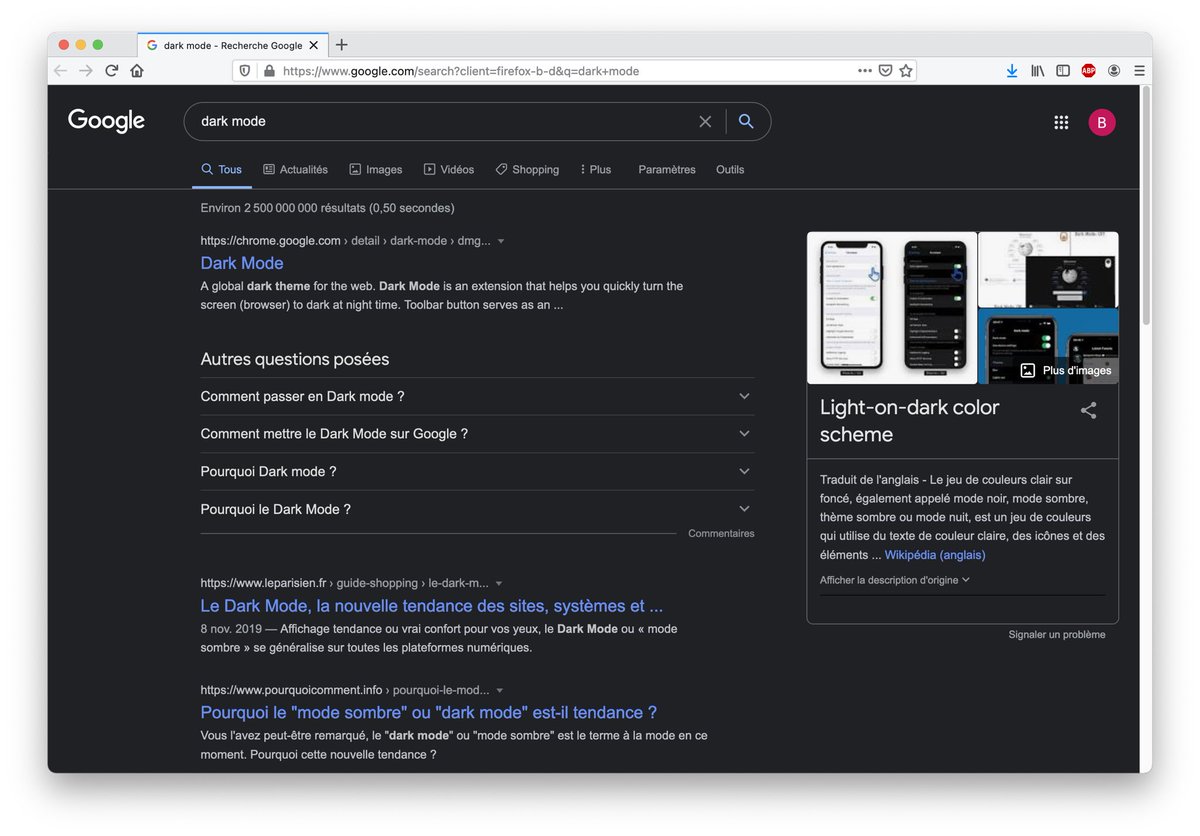
Task: Click Commentaires feedback link
Action: click(x=721, y=534)
